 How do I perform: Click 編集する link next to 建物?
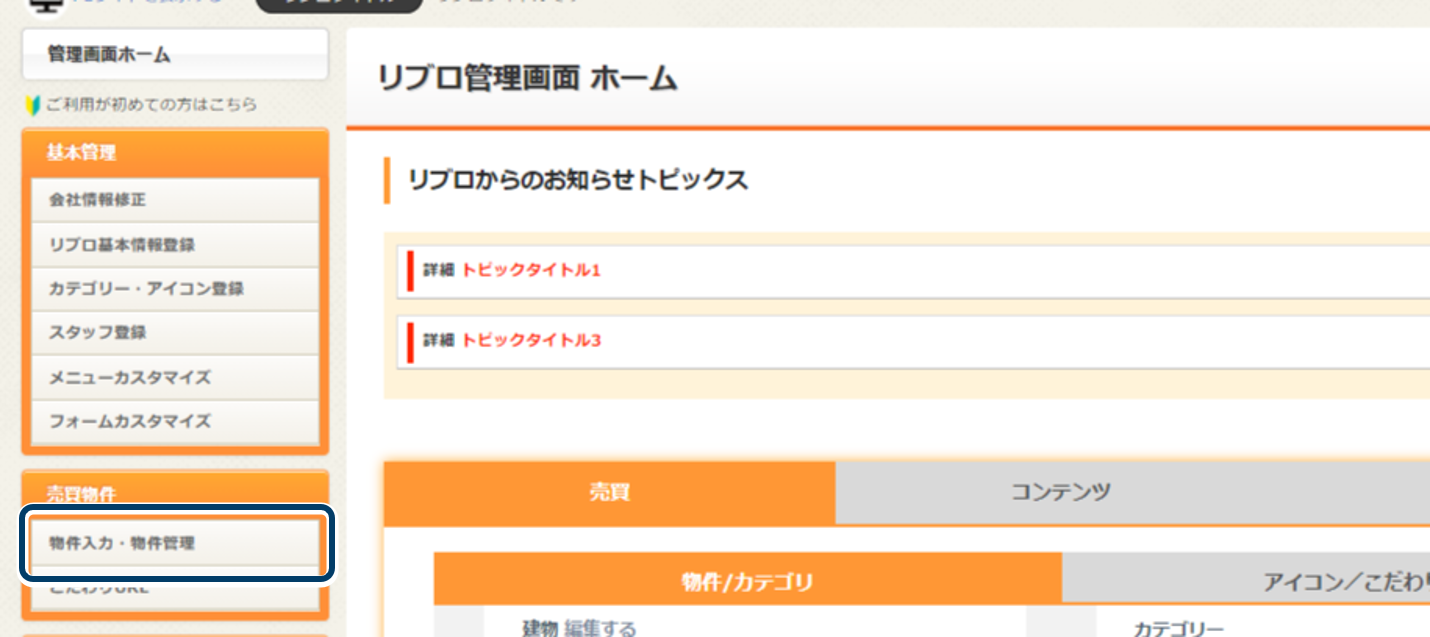point(600,628)
